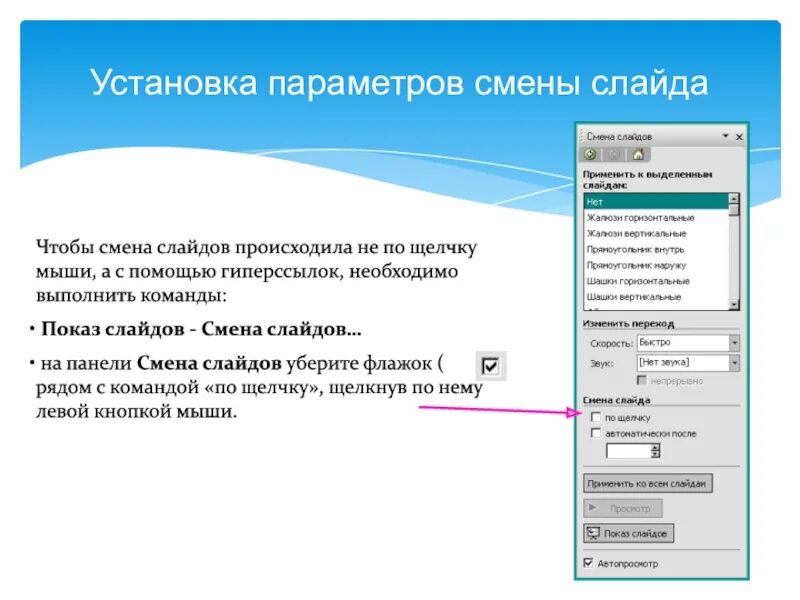This screenshot has height=600, width=800.
Task: Close the Смена слайдов task pane
Action: click(x=739, y=137)
